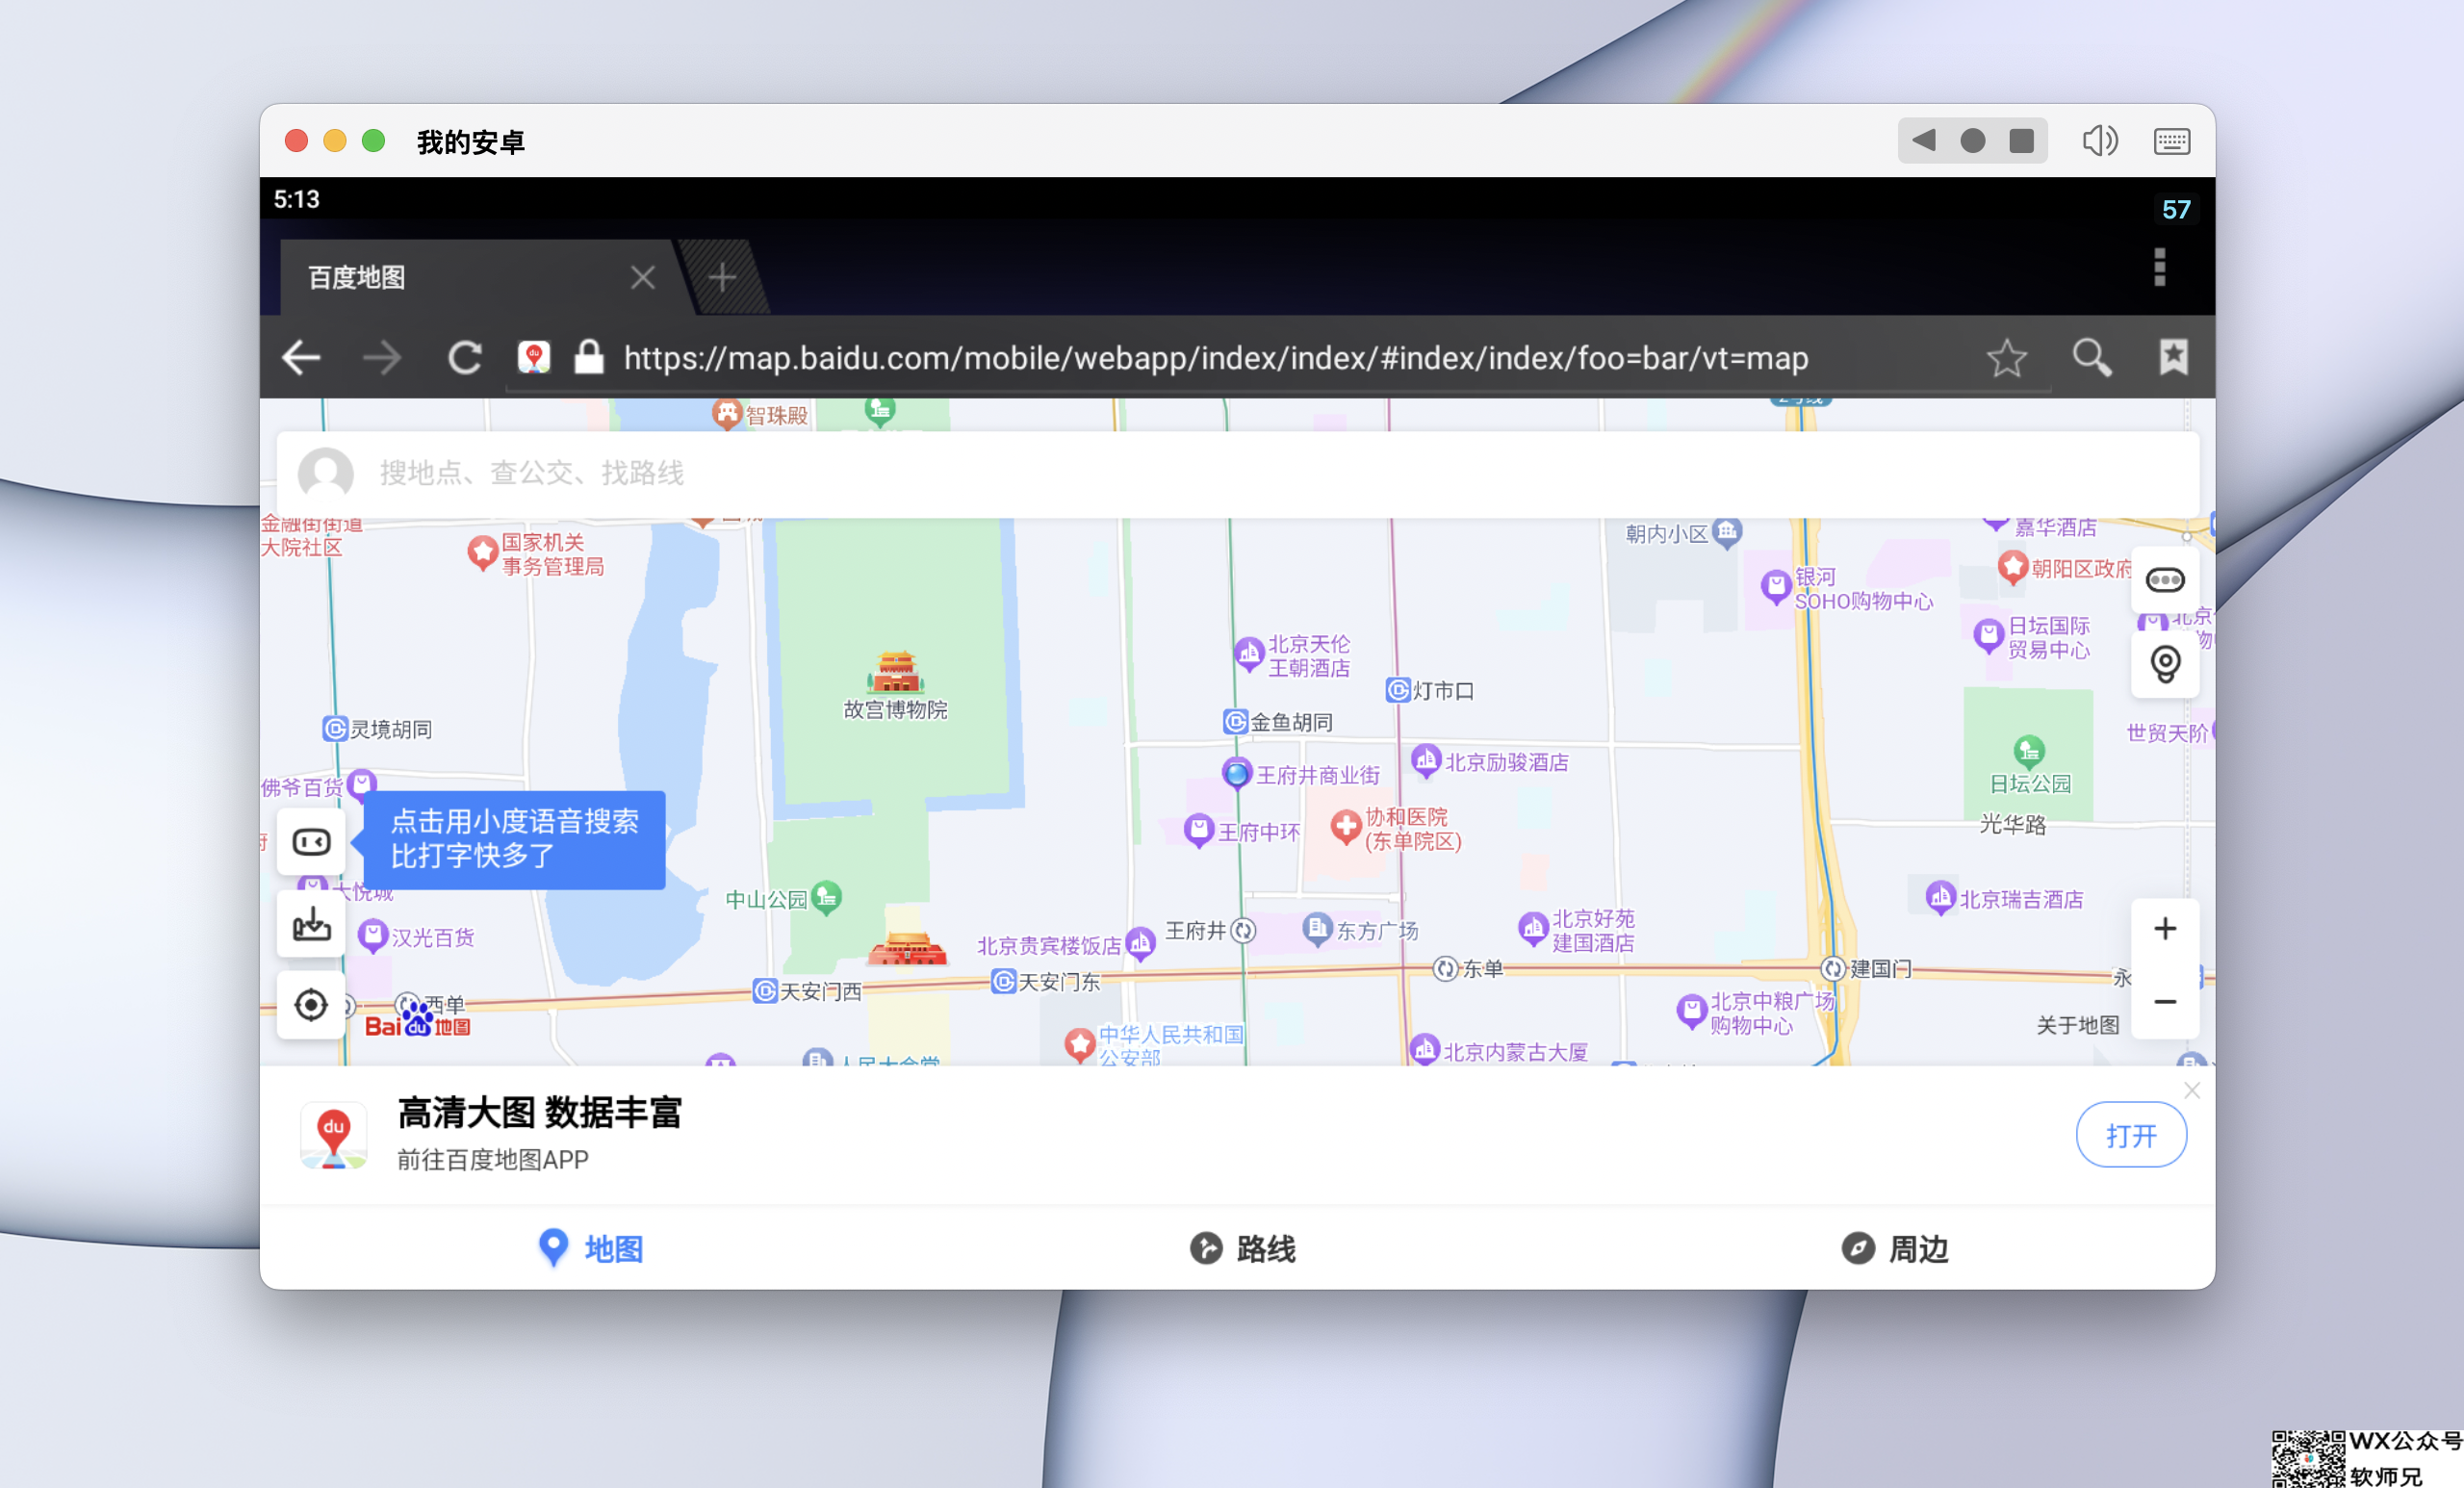The width and height of the screenshot is (2464, 1488).
Task: Click the Baidu Maps favicon in address bar
Action: (x=534, y=357)
